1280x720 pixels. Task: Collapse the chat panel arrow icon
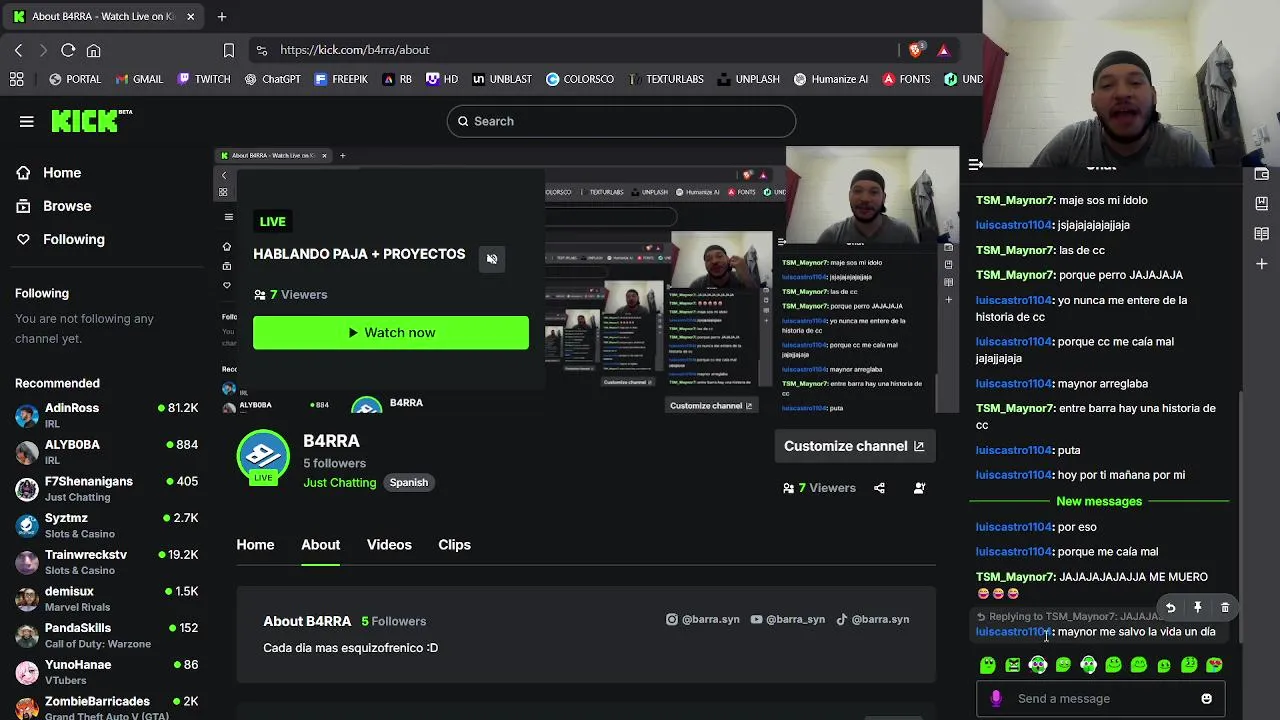pos(976,165)
